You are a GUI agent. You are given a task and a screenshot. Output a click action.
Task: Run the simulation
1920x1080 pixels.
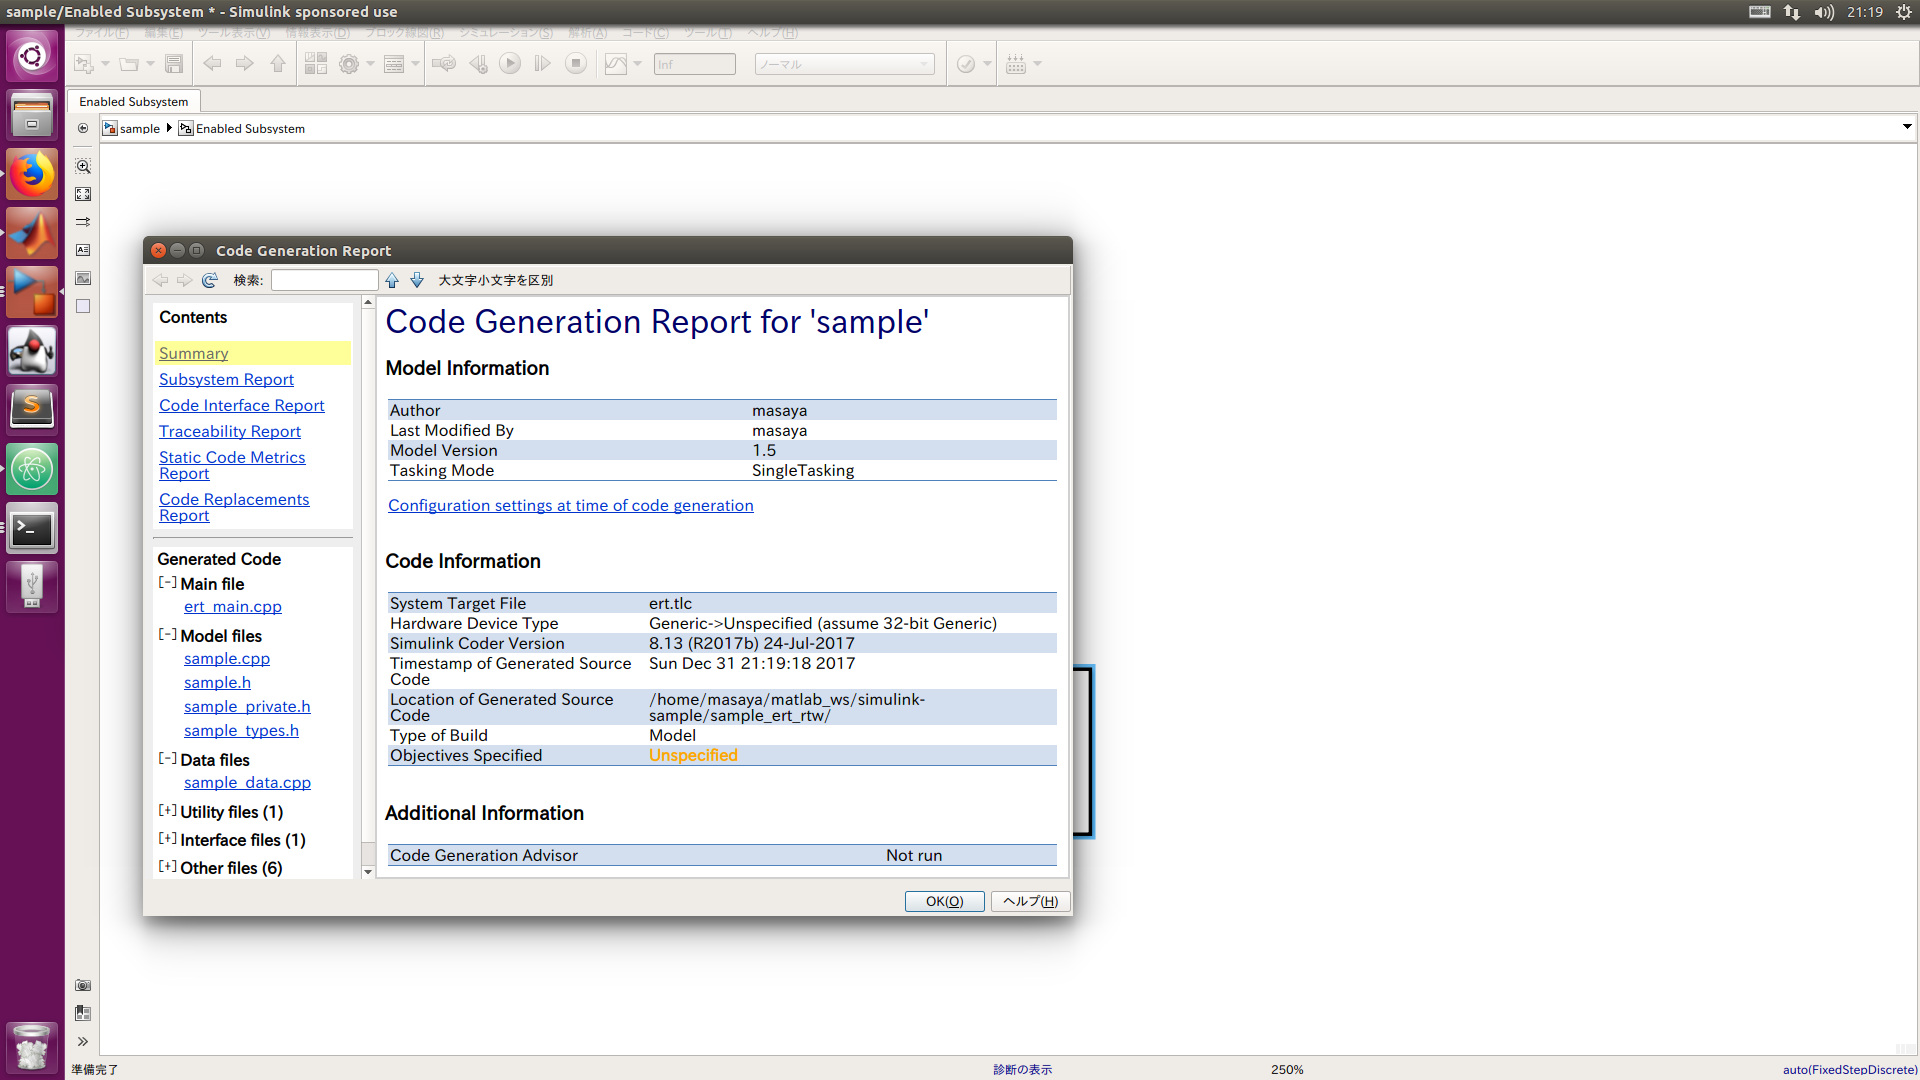click(x=510, y=63)
